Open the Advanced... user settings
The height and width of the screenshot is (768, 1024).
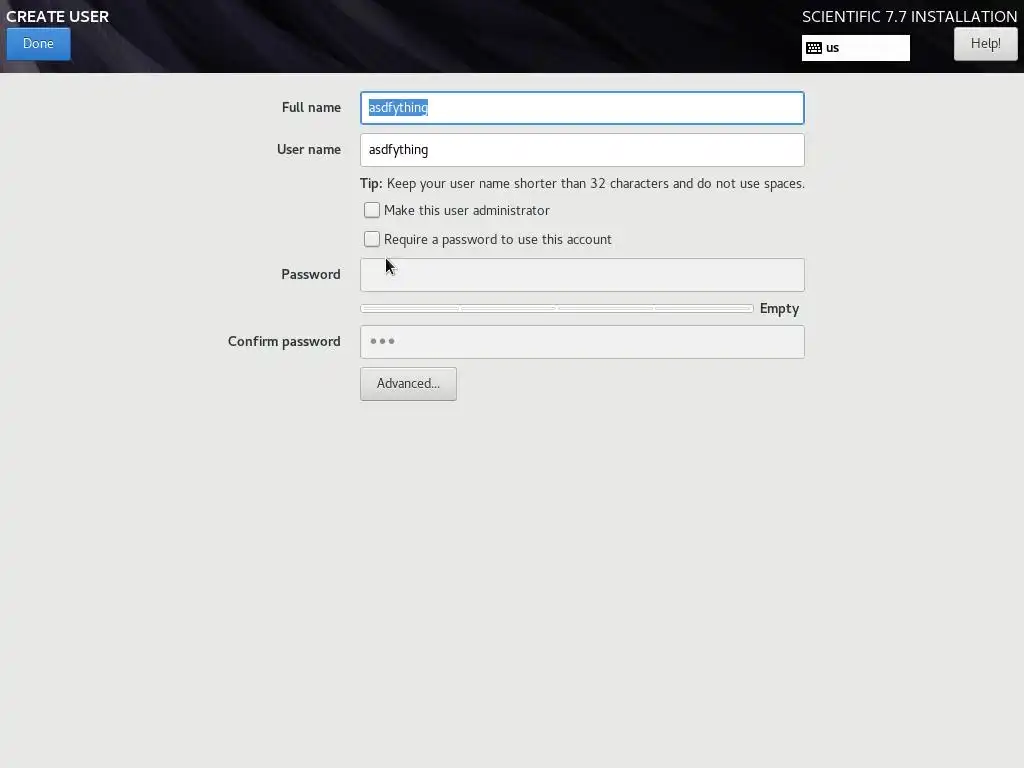point(408,383)
